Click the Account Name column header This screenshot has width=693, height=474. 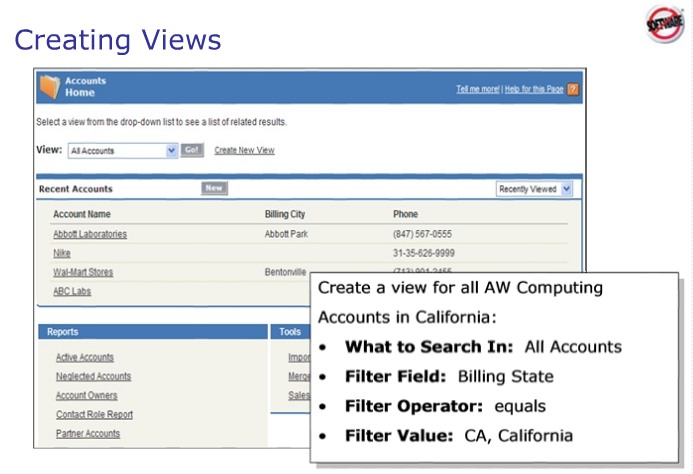click(x=81, y=214)
